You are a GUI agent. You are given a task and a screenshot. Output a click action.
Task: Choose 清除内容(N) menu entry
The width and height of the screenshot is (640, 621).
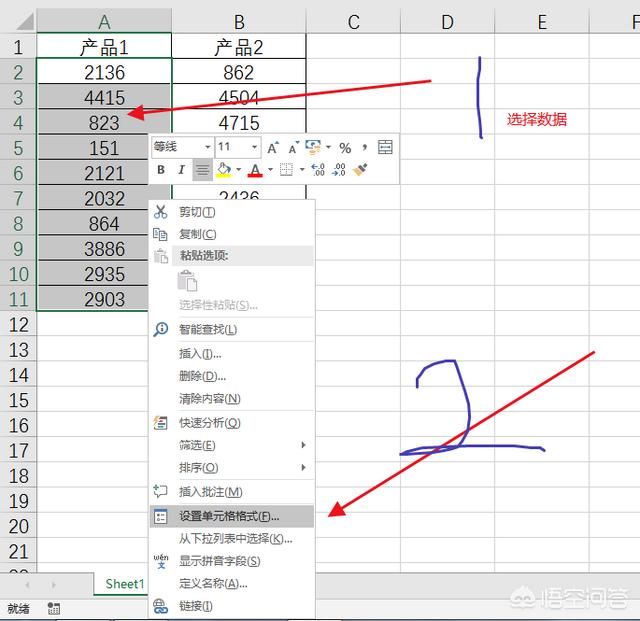[x=232, y=398]
